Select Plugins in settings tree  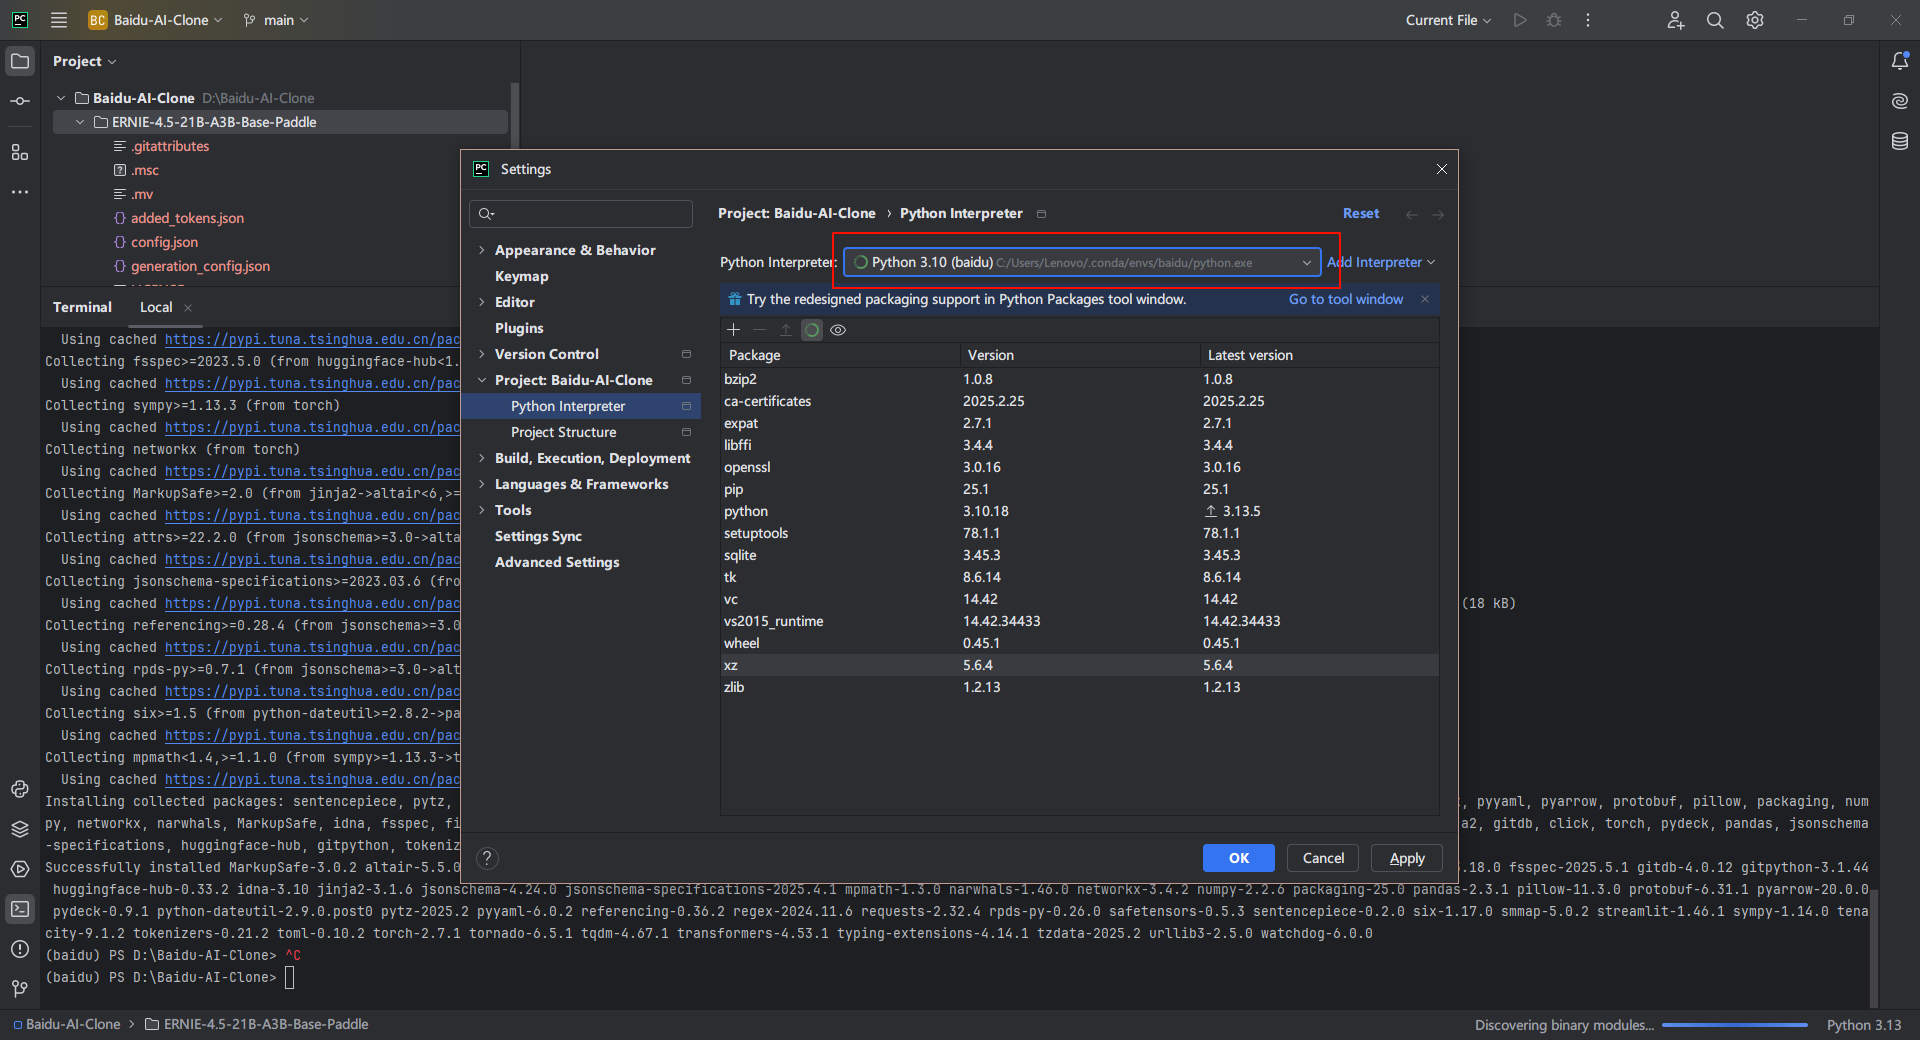pyautogui.click(x=519, y=328)
